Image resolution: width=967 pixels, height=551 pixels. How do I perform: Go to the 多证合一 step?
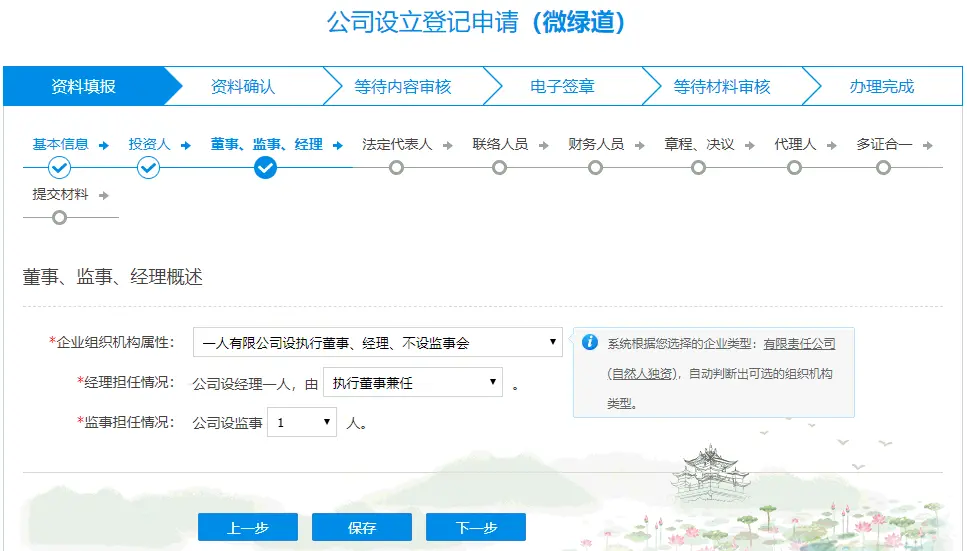[x=884, y=144]
